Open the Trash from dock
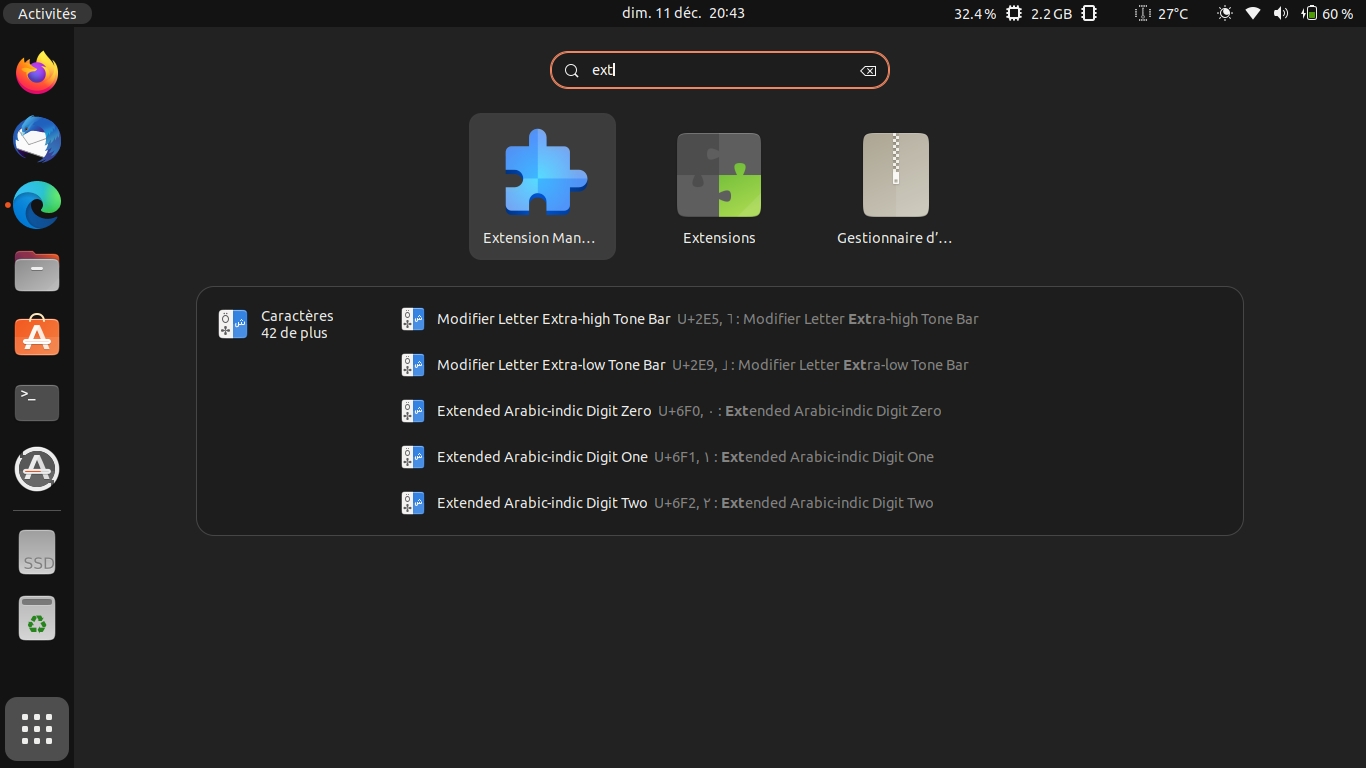Screen dimensions: 1366x768 coord(37,619)
